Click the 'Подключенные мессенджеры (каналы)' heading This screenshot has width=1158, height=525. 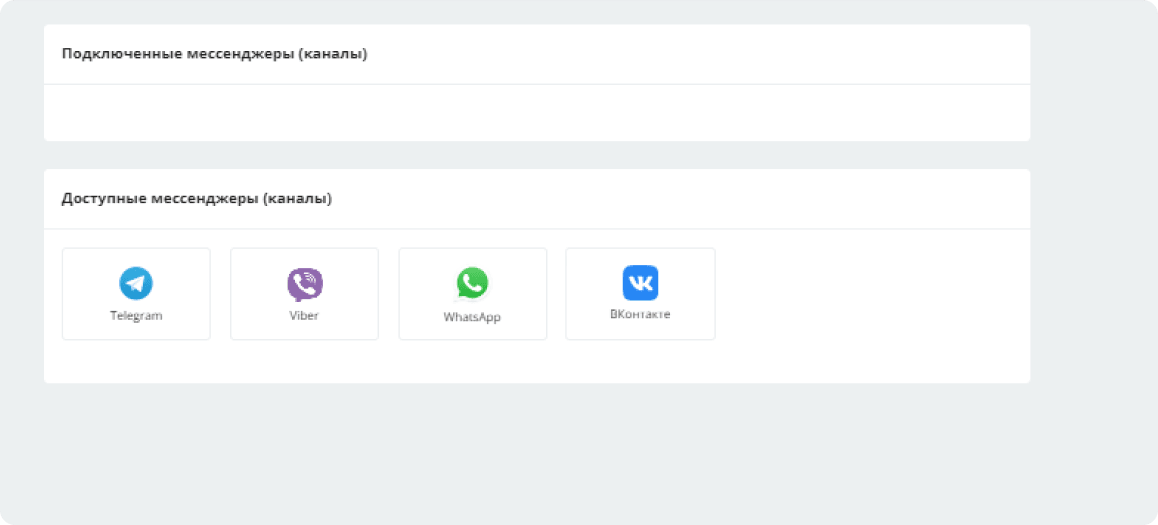(214, 55)
